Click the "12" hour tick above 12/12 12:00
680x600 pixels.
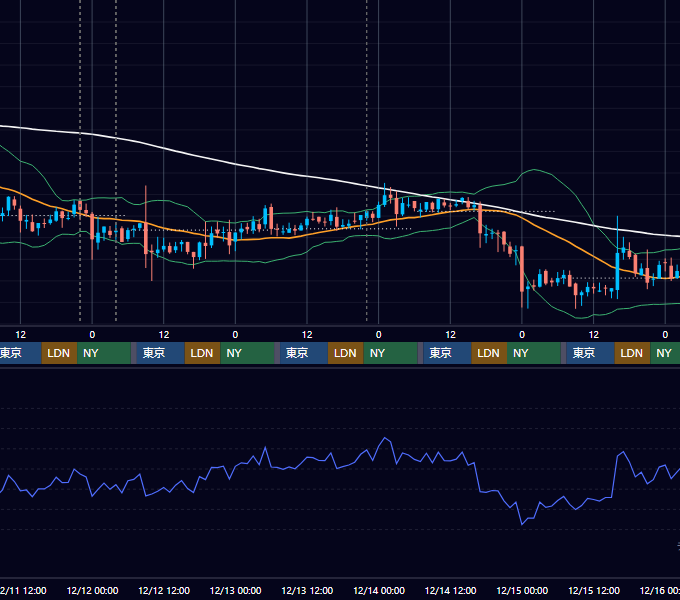point(164,335)
